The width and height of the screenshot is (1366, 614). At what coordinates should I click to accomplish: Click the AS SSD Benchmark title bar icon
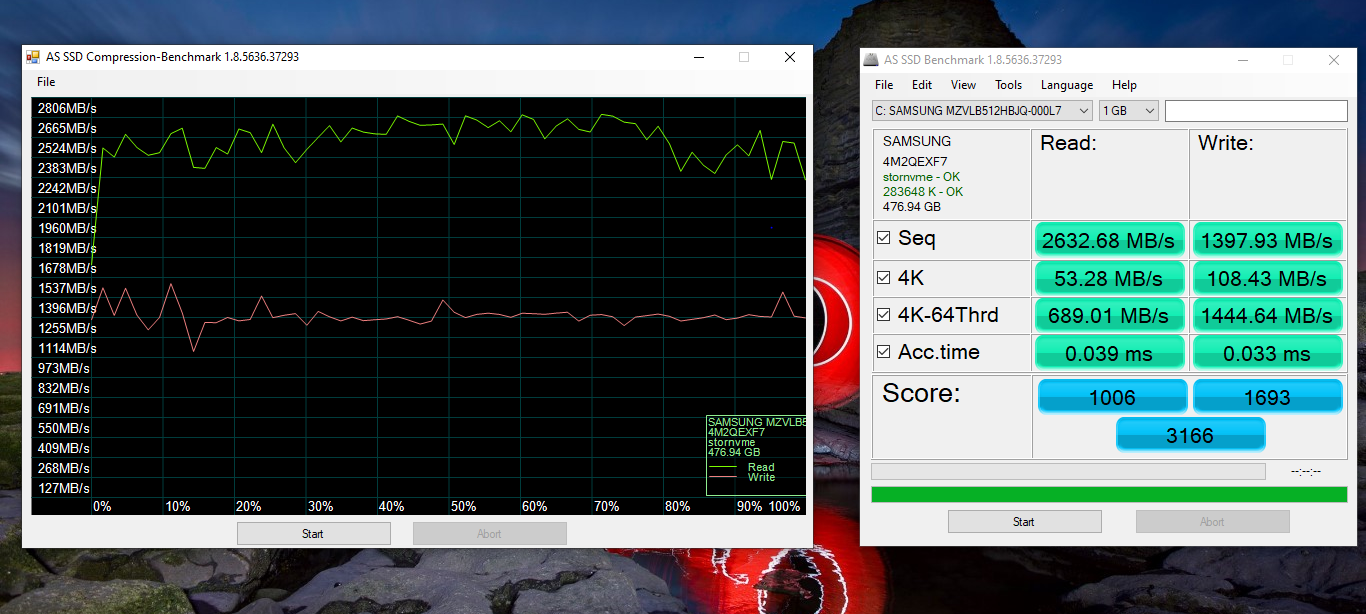coord(872,60)
